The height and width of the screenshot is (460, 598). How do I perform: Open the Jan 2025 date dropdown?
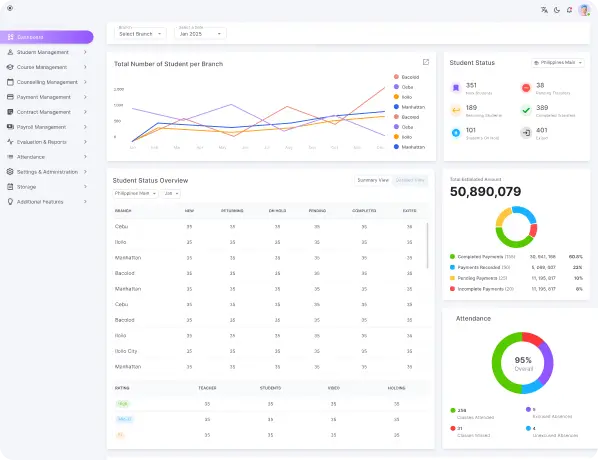click(x=200, y=34)
